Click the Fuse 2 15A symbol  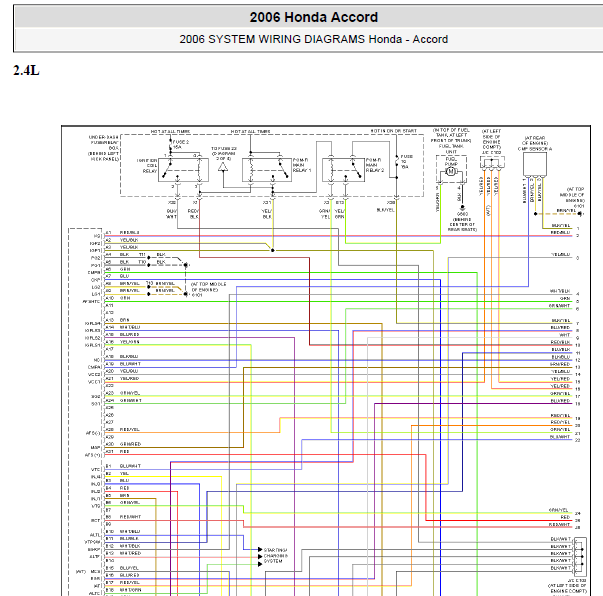(x=170, y=145)
